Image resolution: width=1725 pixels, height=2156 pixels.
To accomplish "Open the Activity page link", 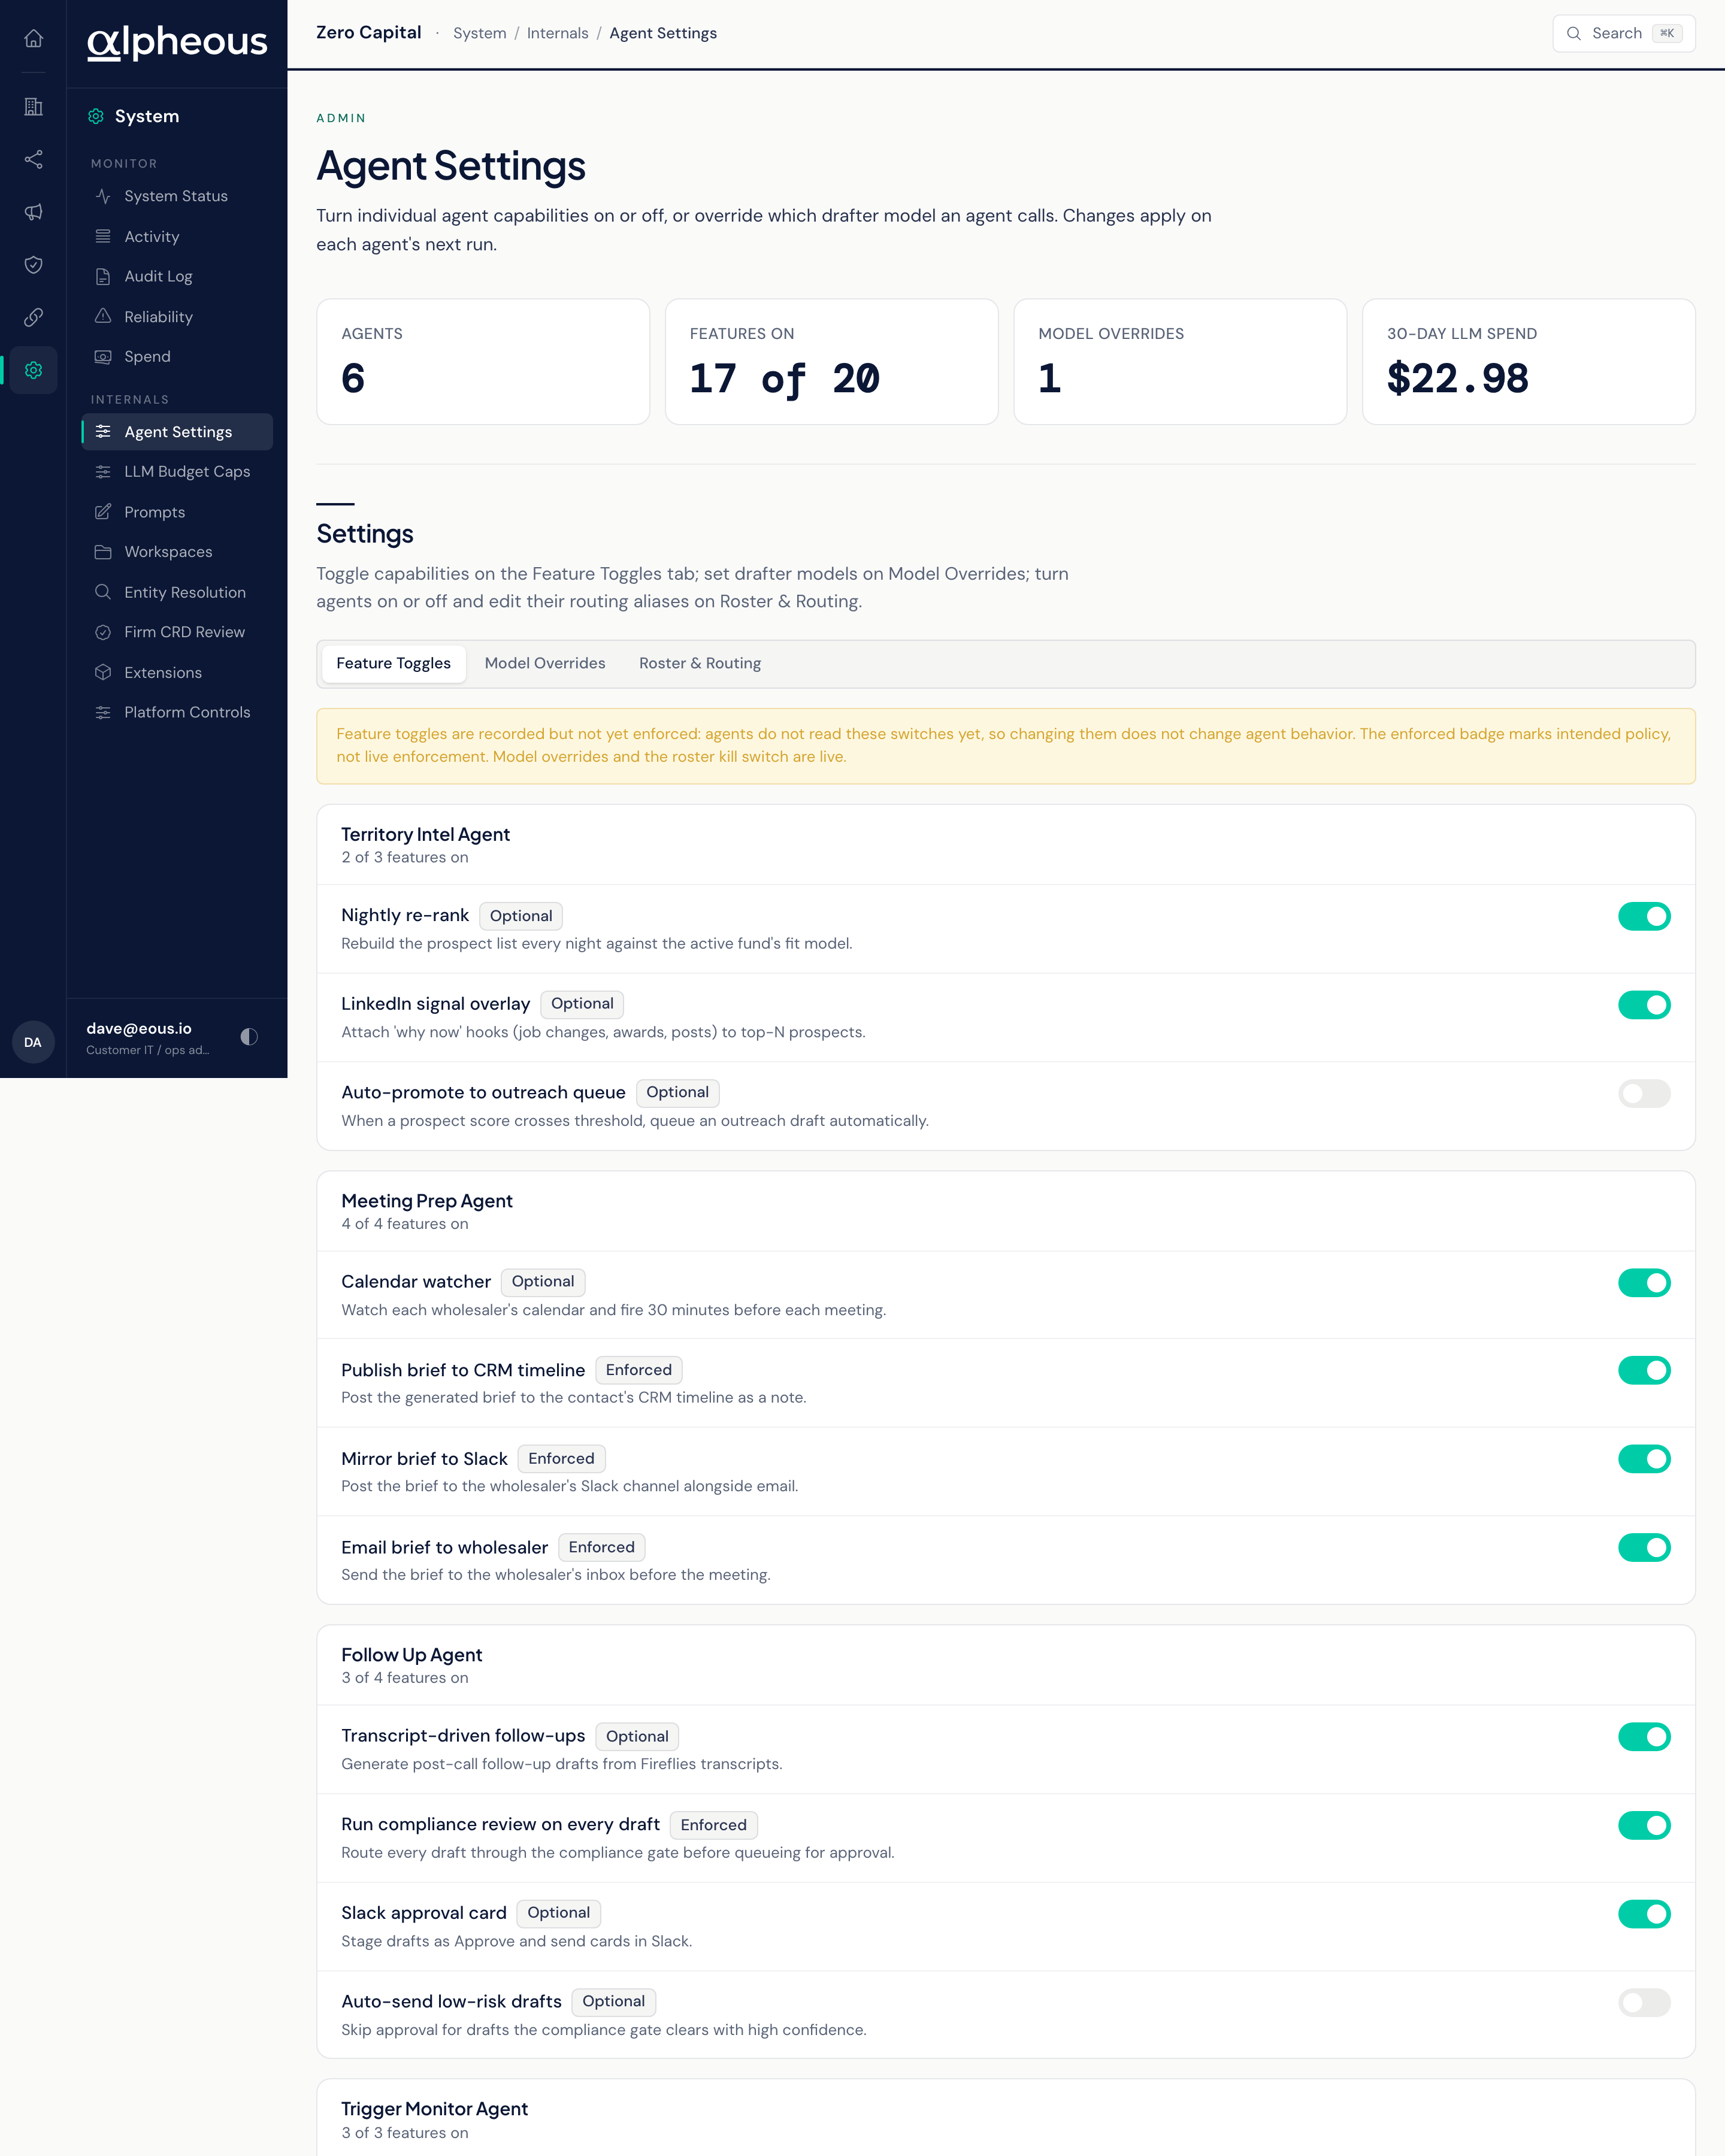I will click(177, 237).
